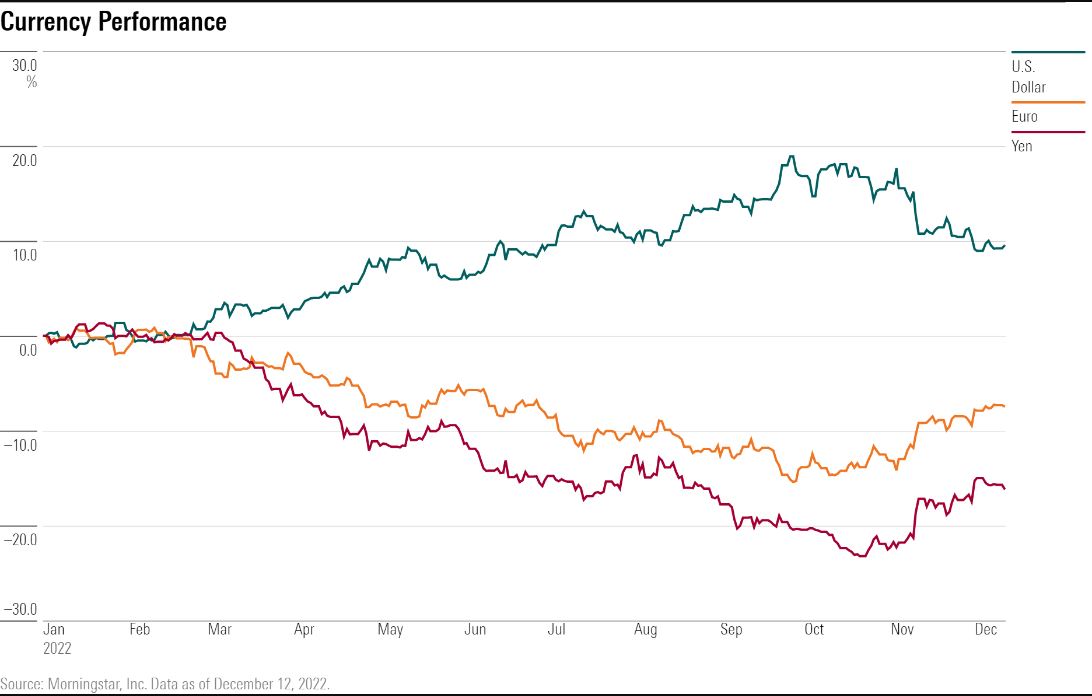This screenshot has height=696, width=1092.
Task: Click the Currency Performance chart title
Action: 113,22
